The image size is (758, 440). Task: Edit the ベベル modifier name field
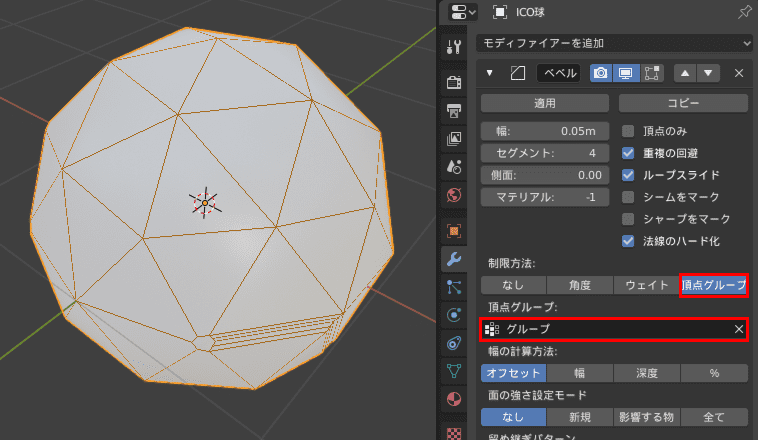click(559, 73)
